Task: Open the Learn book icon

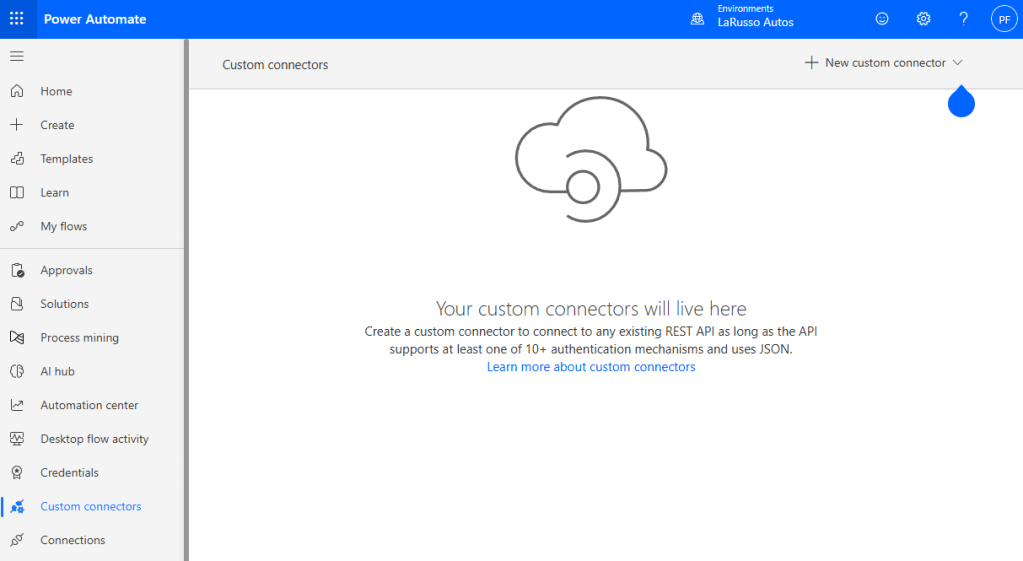Action: pos(17,193)
